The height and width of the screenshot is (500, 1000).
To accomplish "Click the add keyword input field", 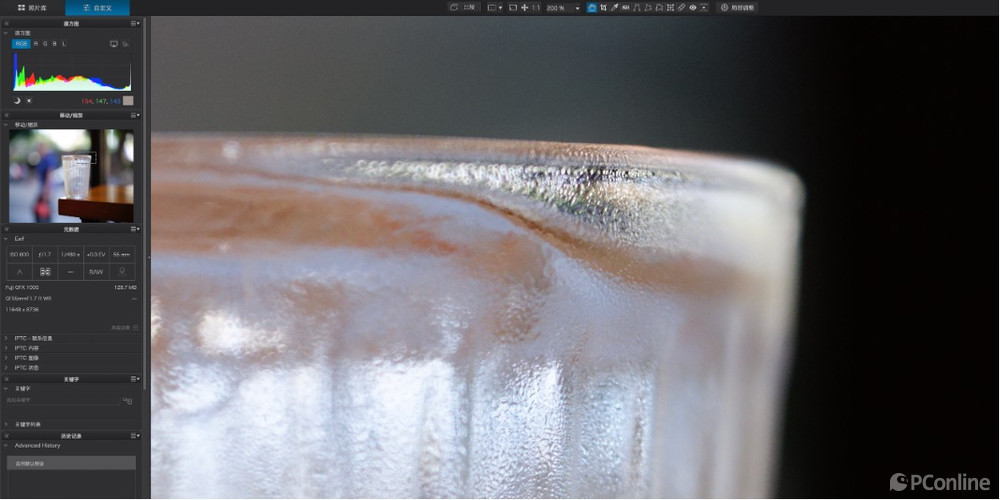I will [62, 401].
